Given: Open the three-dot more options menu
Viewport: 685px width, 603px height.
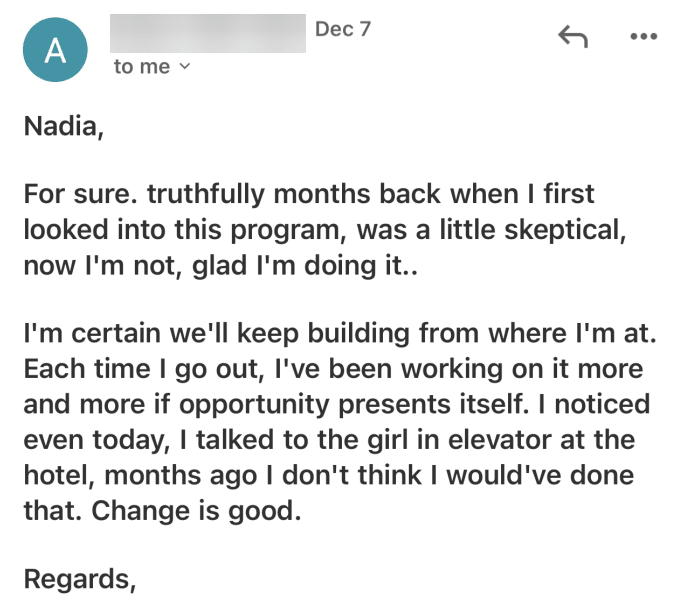Looking at the screenshot, I should 643,36.
